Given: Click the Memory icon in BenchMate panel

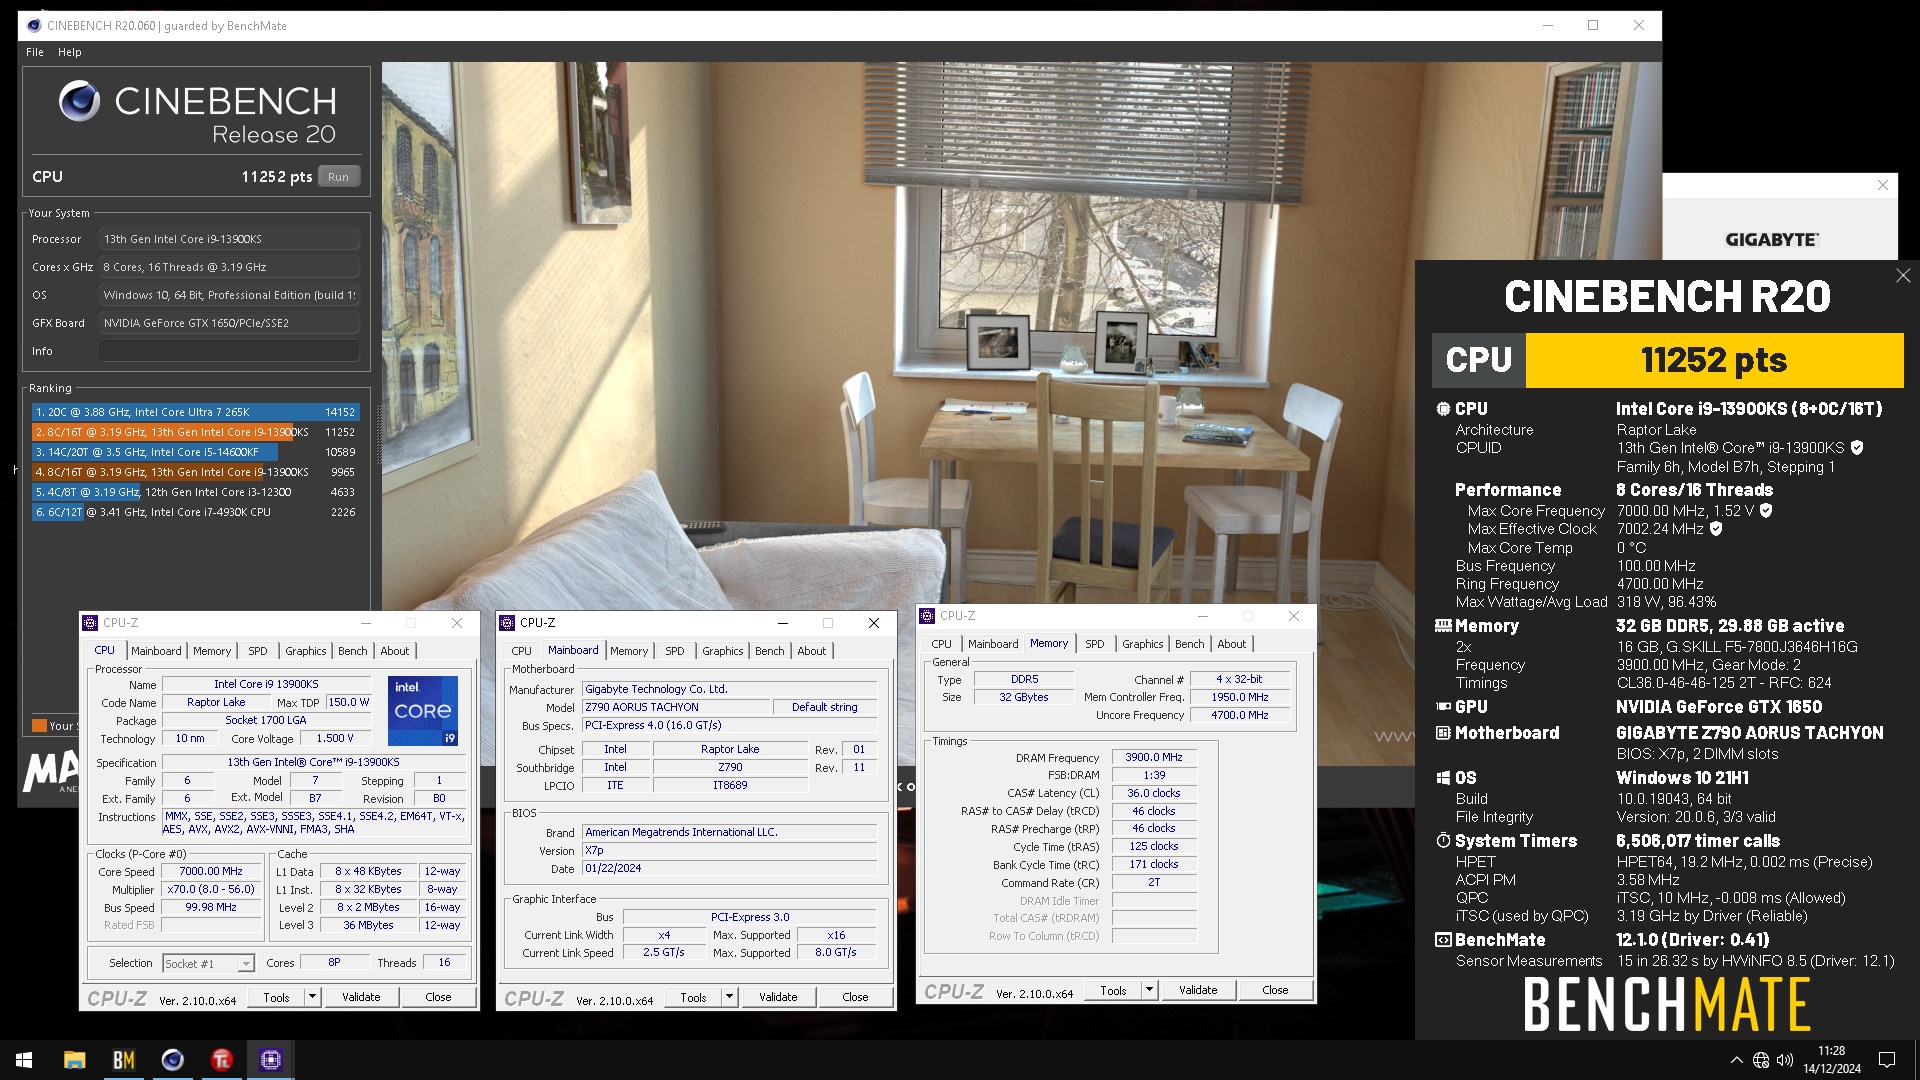Looking at the screenshot, I should click(1443, 626).
